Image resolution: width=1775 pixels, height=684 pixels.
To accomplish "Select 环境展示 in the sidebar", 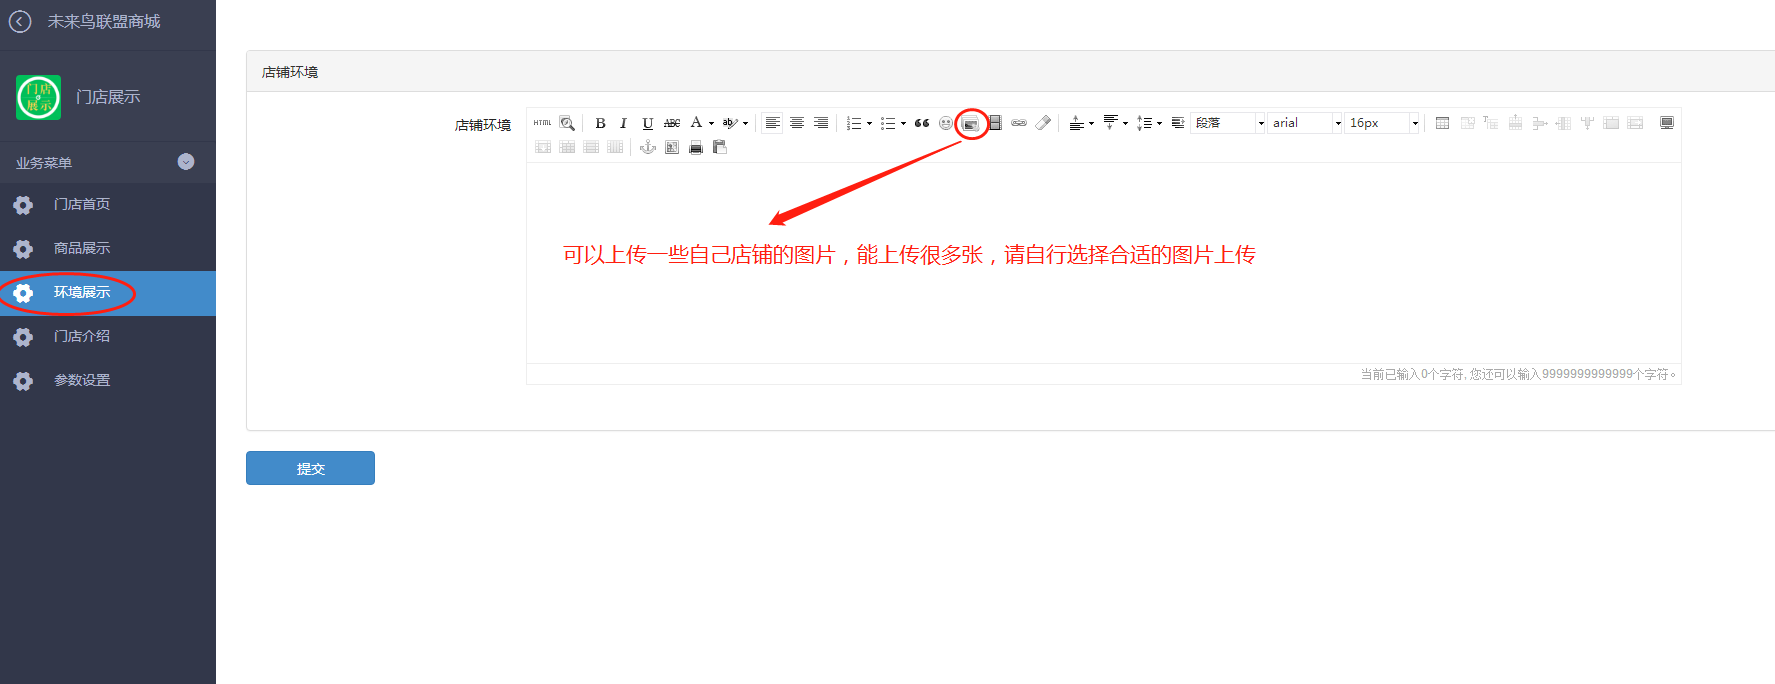I will 108,293.
